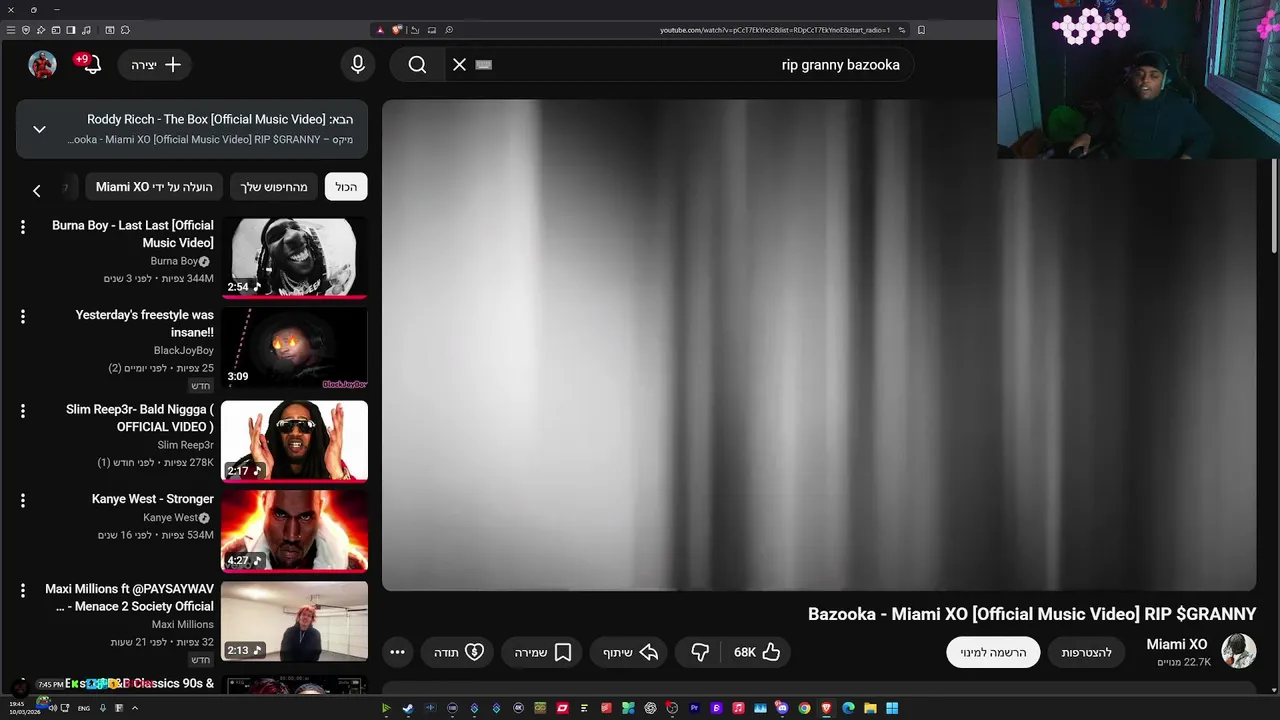Open the account avatar menu
The height and width of the screenshot is (720, 1280).
(x=42, y=64)
